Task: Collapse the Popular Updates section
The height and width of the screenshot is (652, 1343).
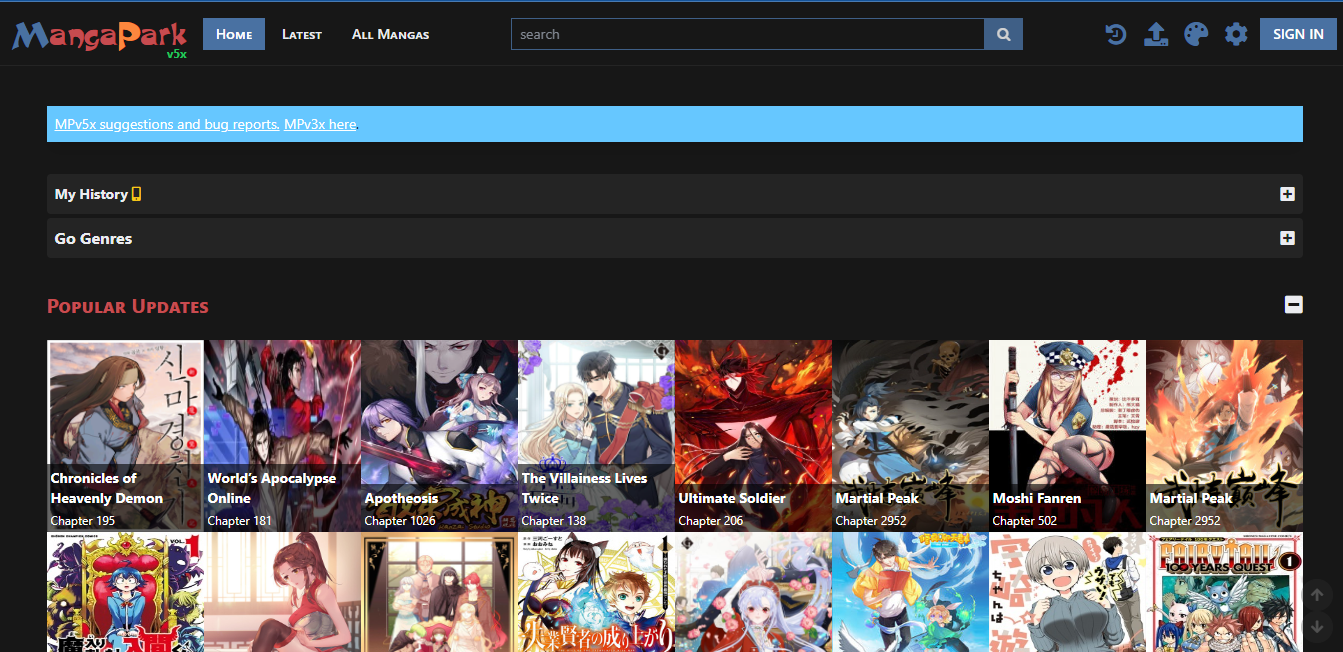Action: (x=1293, y=304)
